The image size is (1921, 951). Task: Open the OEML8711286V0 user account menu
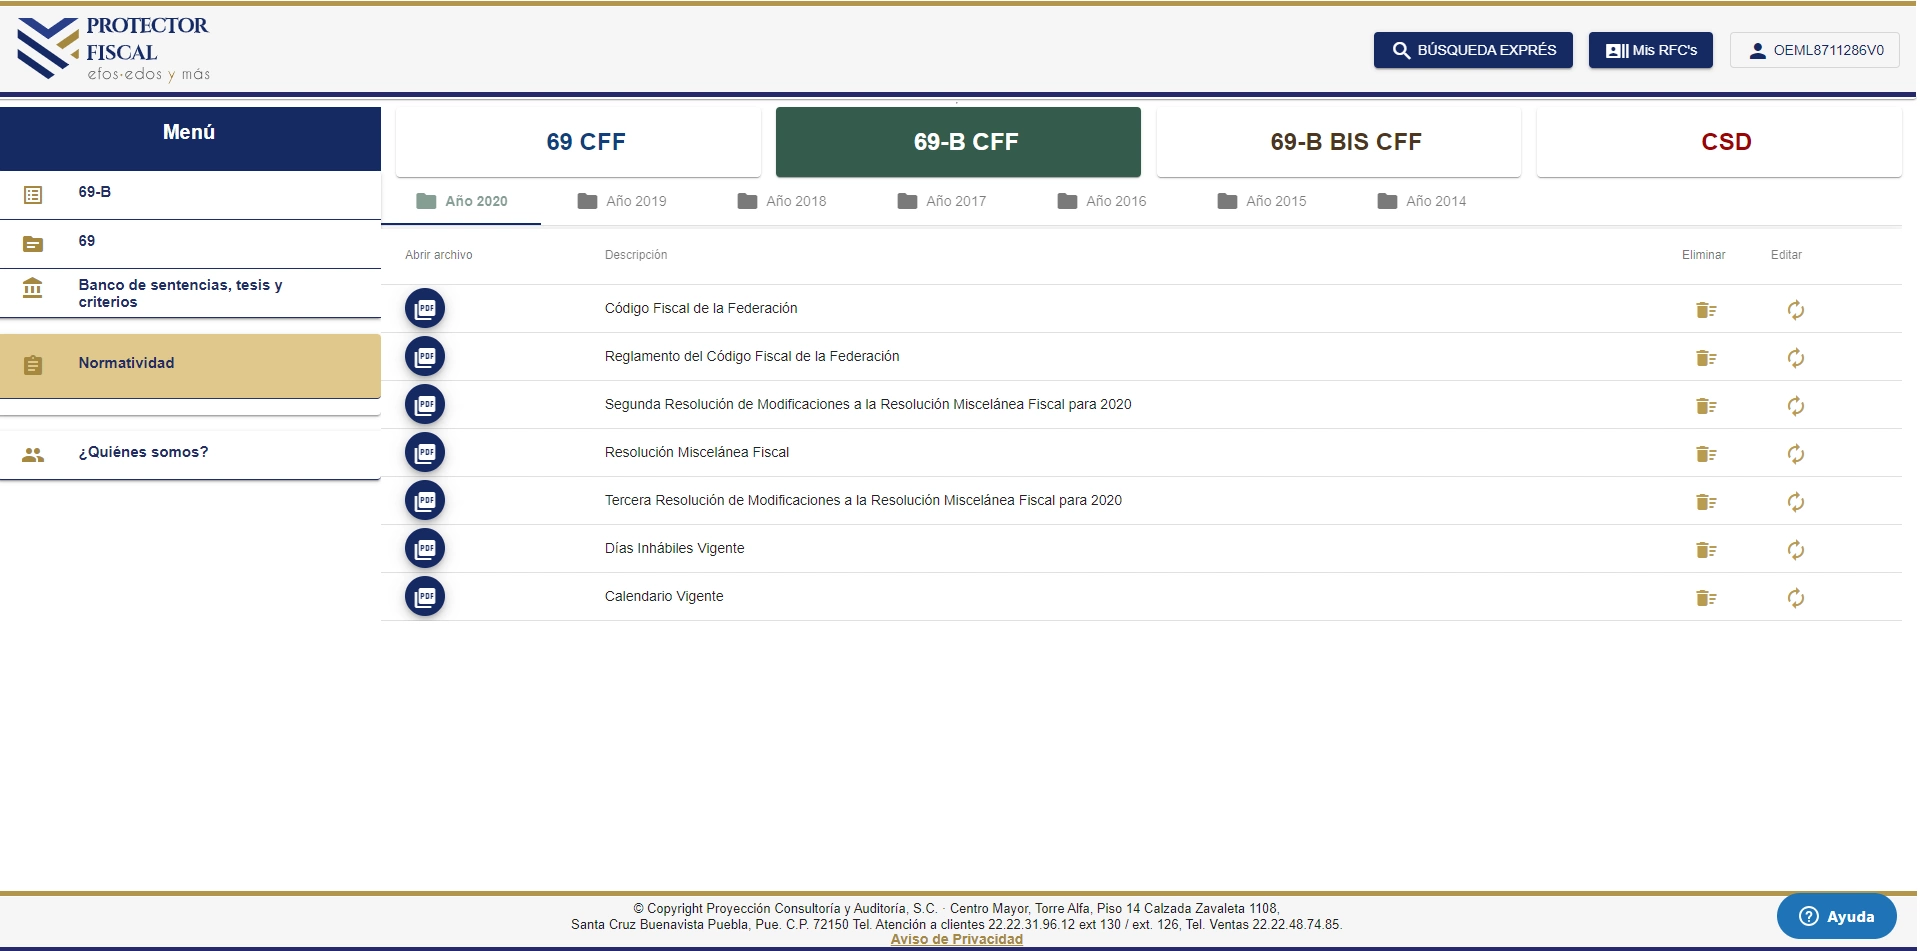click(x=1815, y=50)
